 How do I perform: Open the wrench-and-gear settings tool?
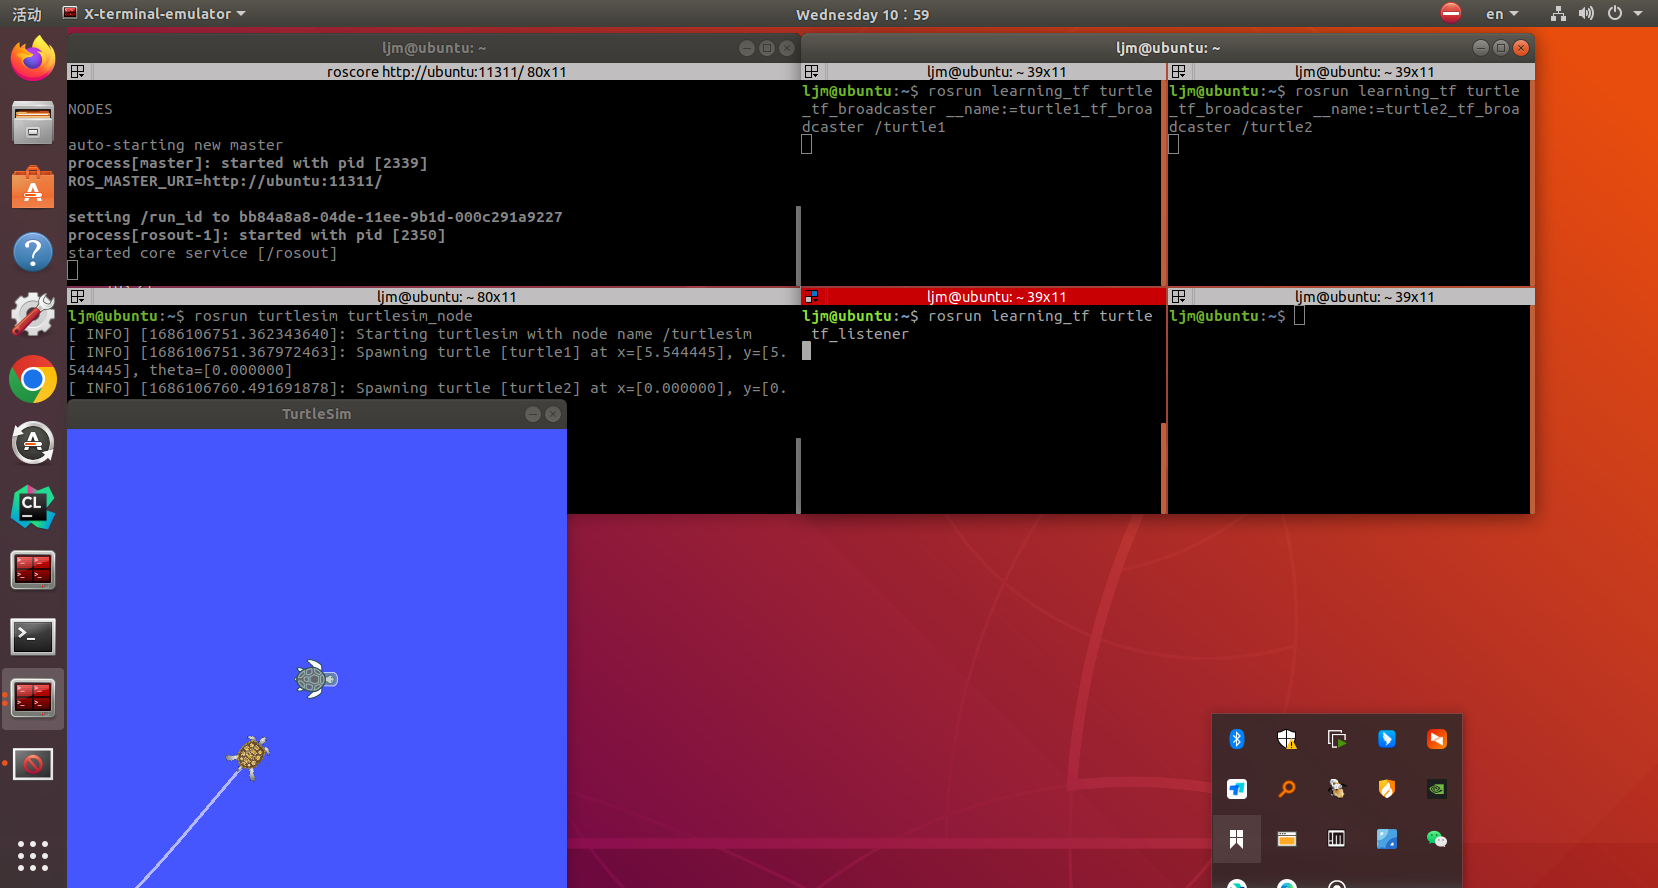[33, 315]
